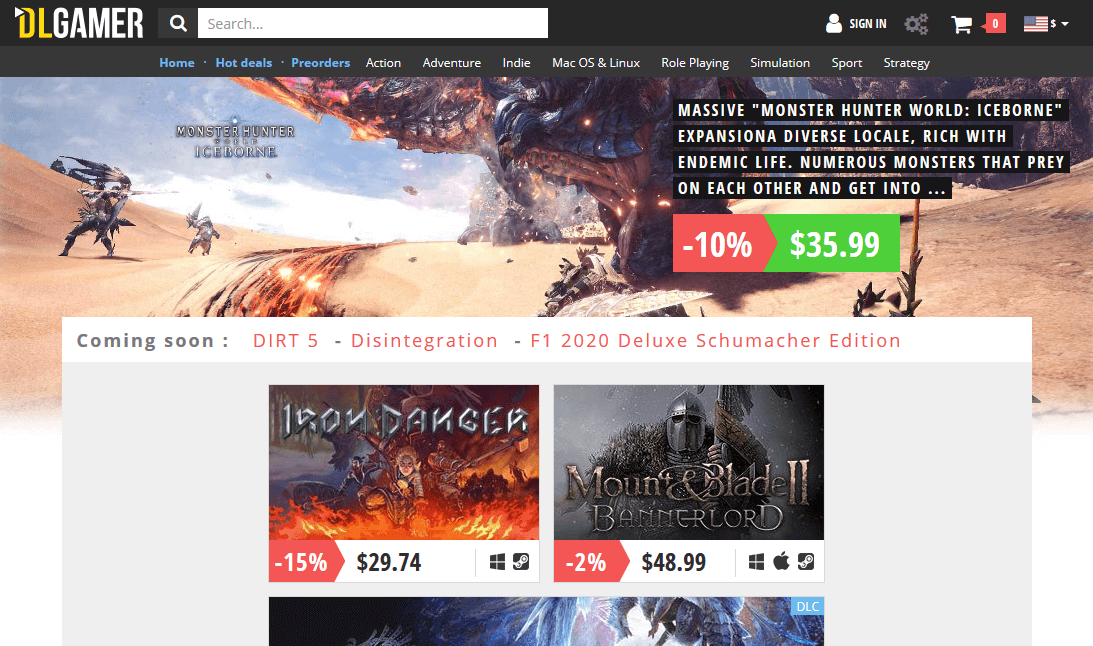The width and height of the screenshot is (1093, 646).
Task: Select the Strategy category
Action: tap(906, 63)
